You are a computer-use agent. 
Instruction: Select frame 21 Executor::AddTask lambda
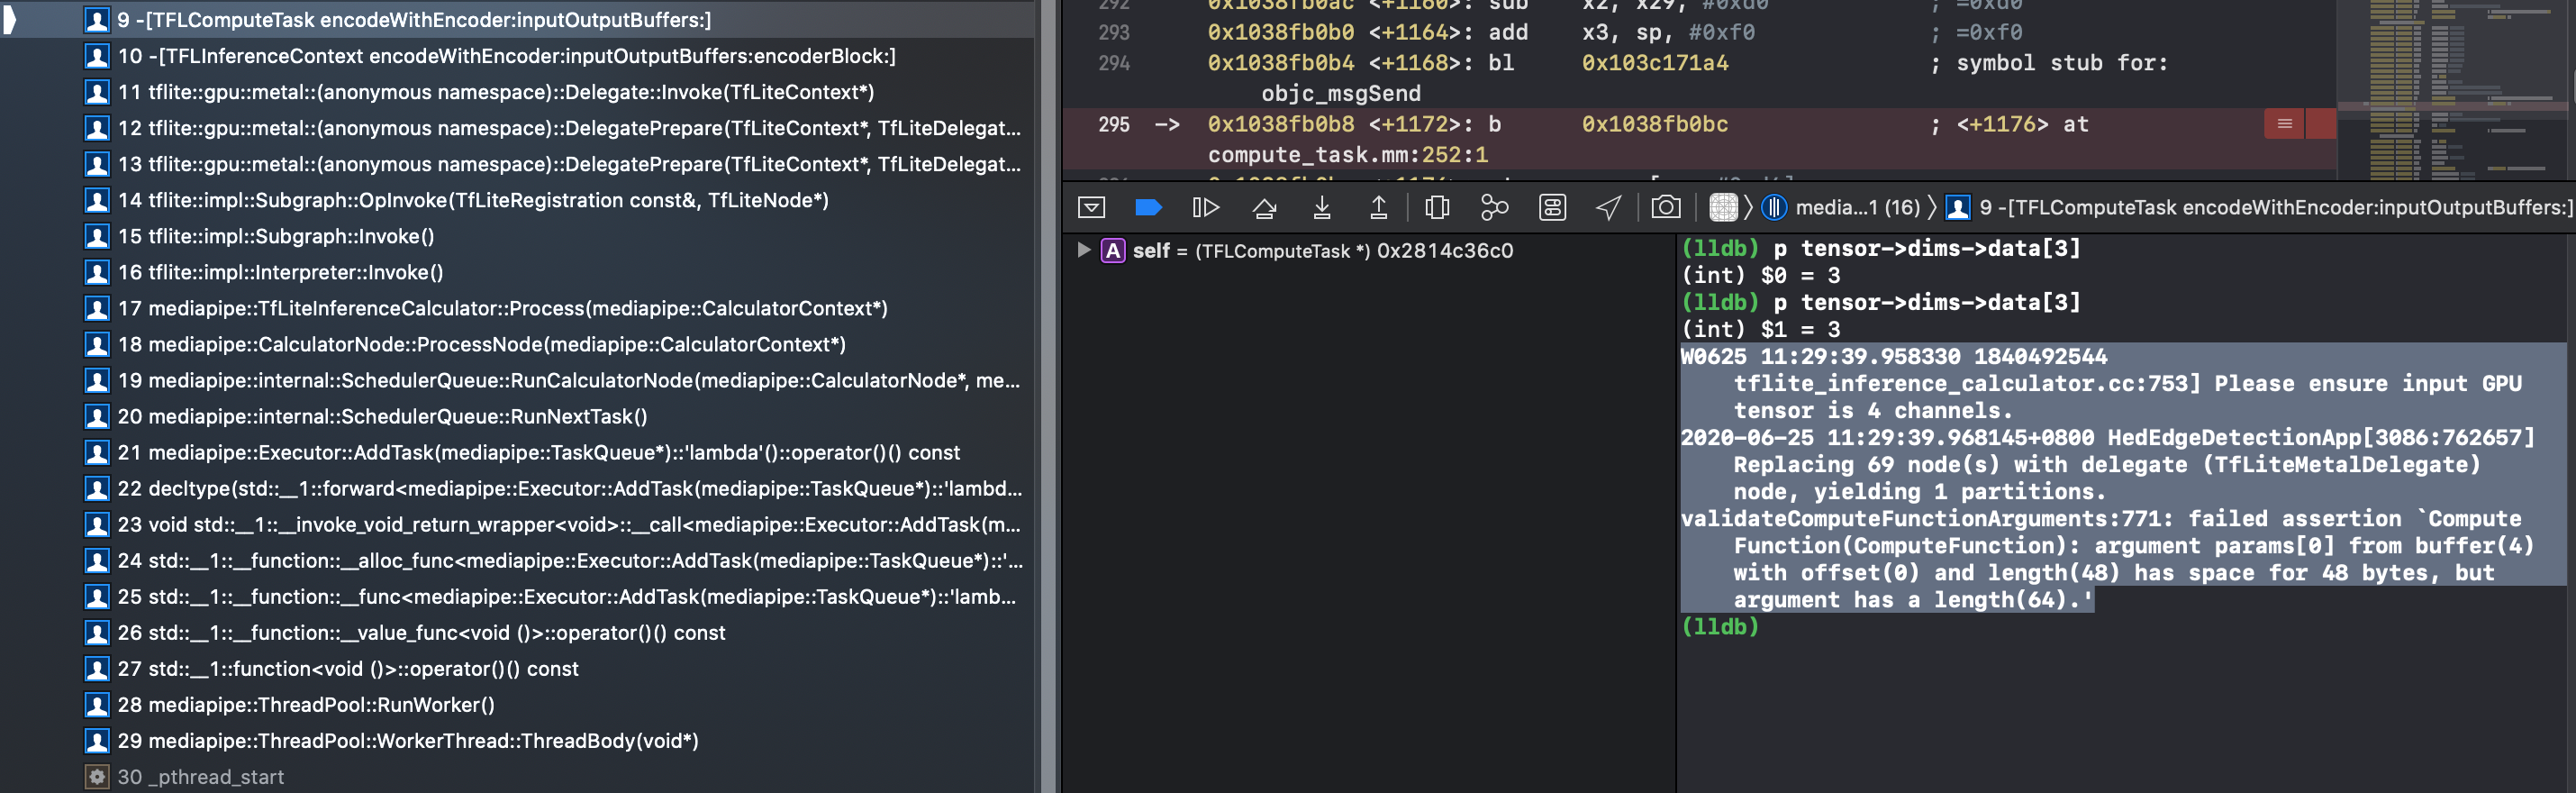coord(518,452)
